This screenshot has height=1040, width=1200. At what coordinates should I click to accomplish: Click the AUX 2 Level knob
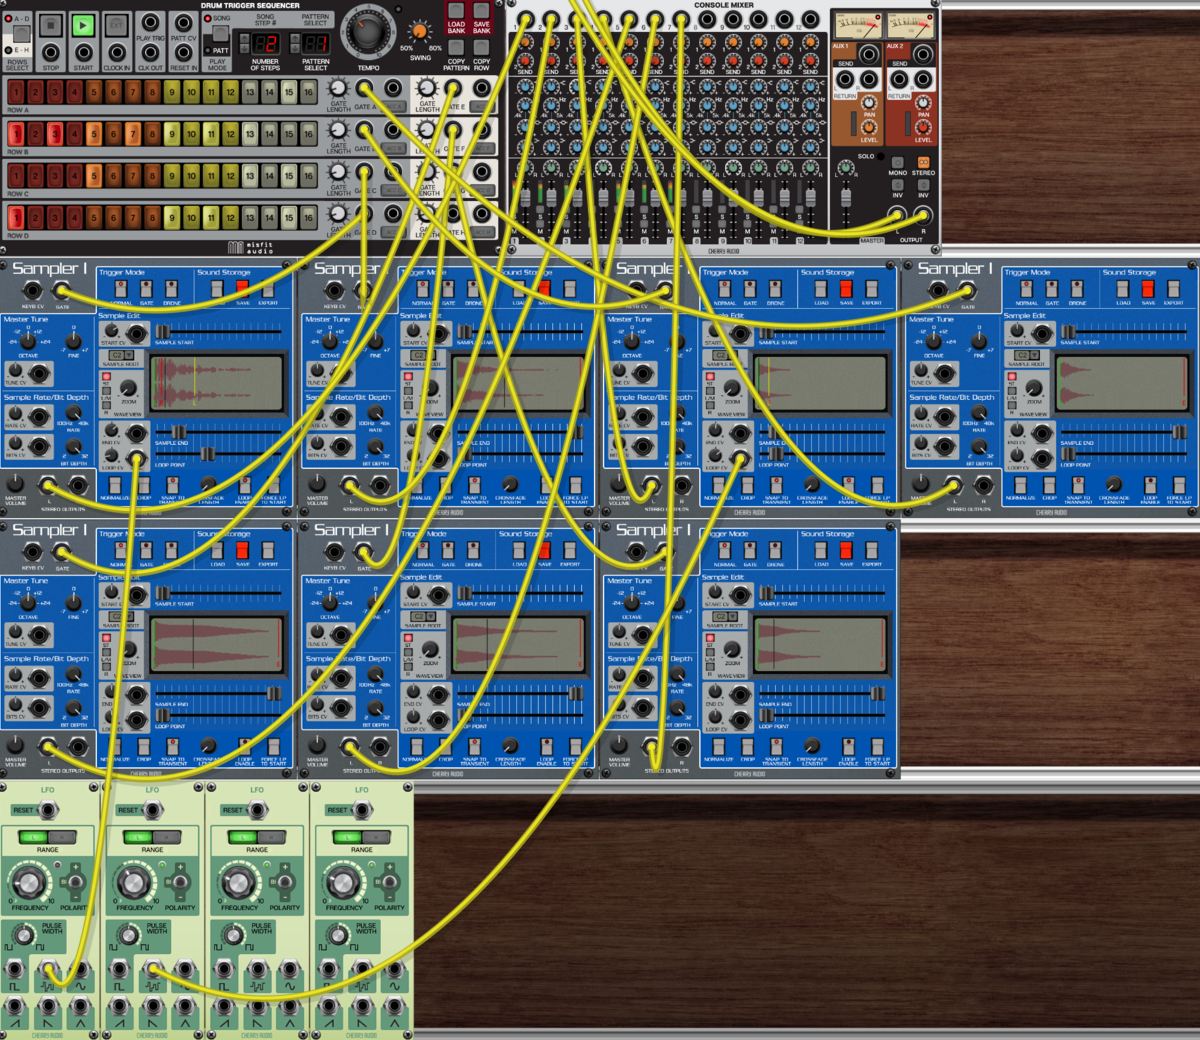point(923,127)
